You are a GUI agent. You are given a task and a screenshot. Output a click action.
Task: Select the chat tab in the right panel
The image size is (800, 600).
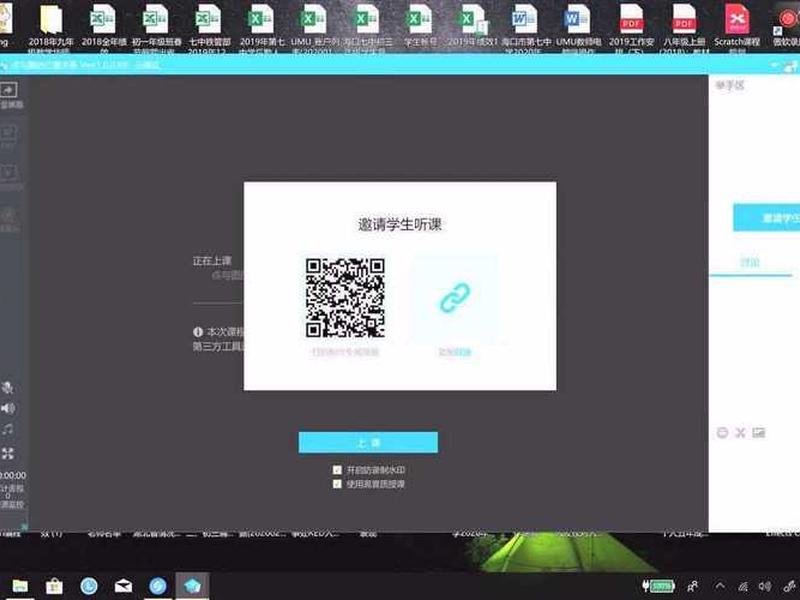(x=750, y=263)
